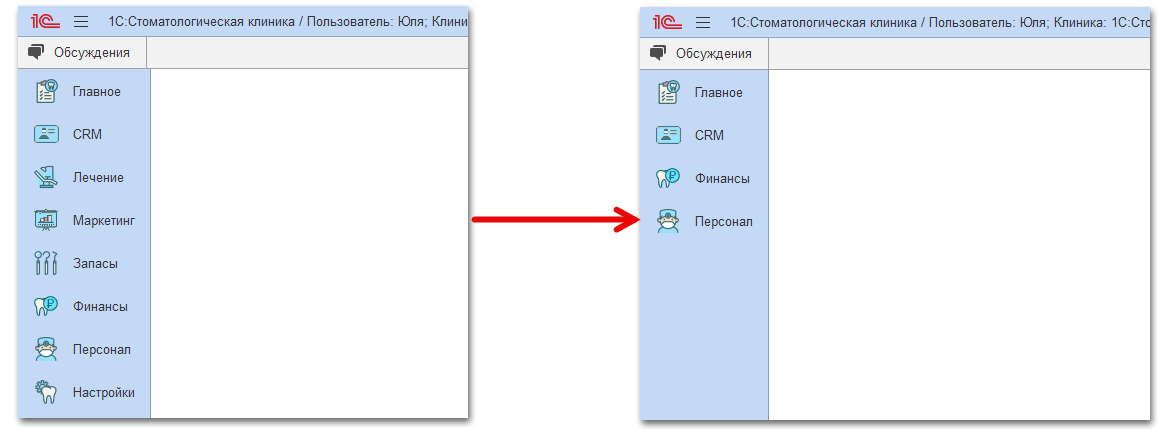Image resolution: width=1167 pixels, height=434 pixels.
Task: Click the Финансы tooth icon in right window
Action: (668, 179)
